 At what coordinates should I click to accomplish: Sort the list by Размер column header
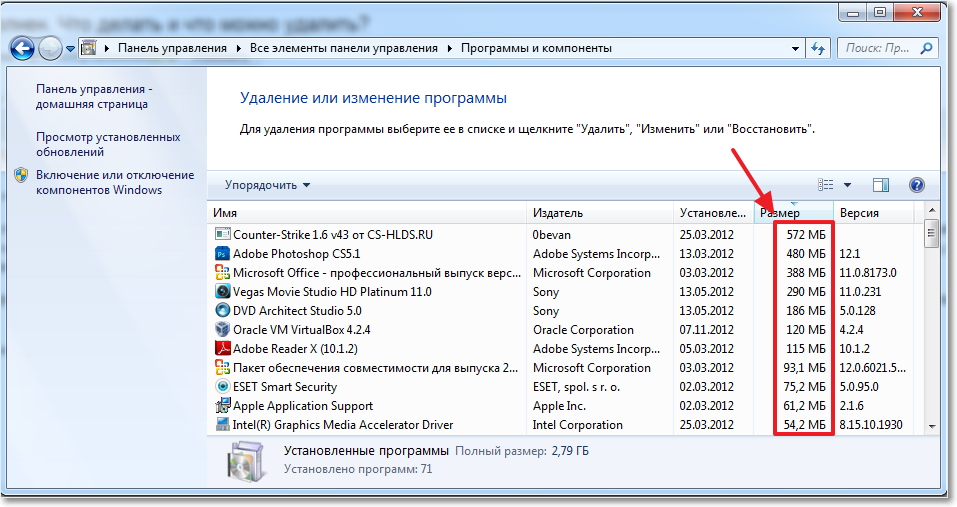(x=780, y=213)
